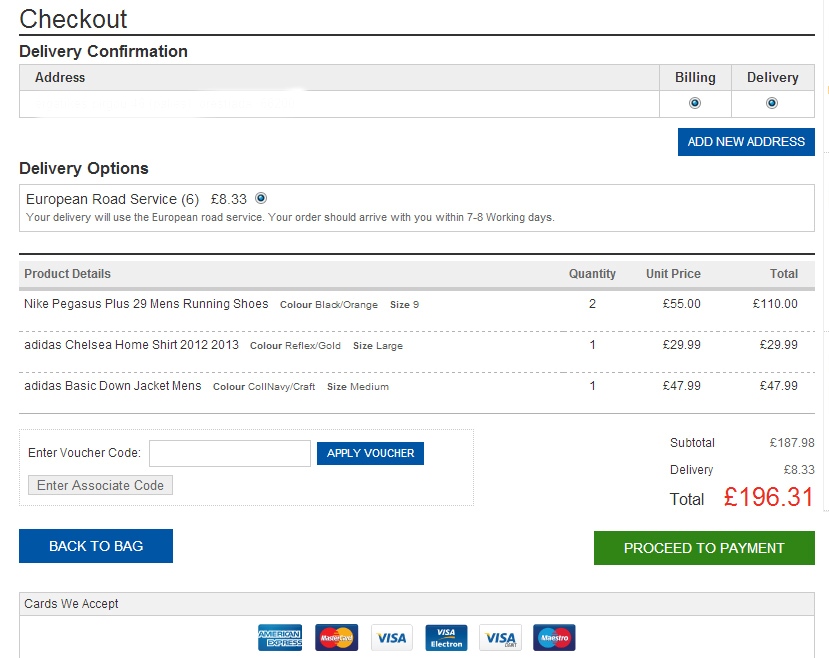Click the Add New Address button
Screen dimensions: 829x658
(746, 142)
